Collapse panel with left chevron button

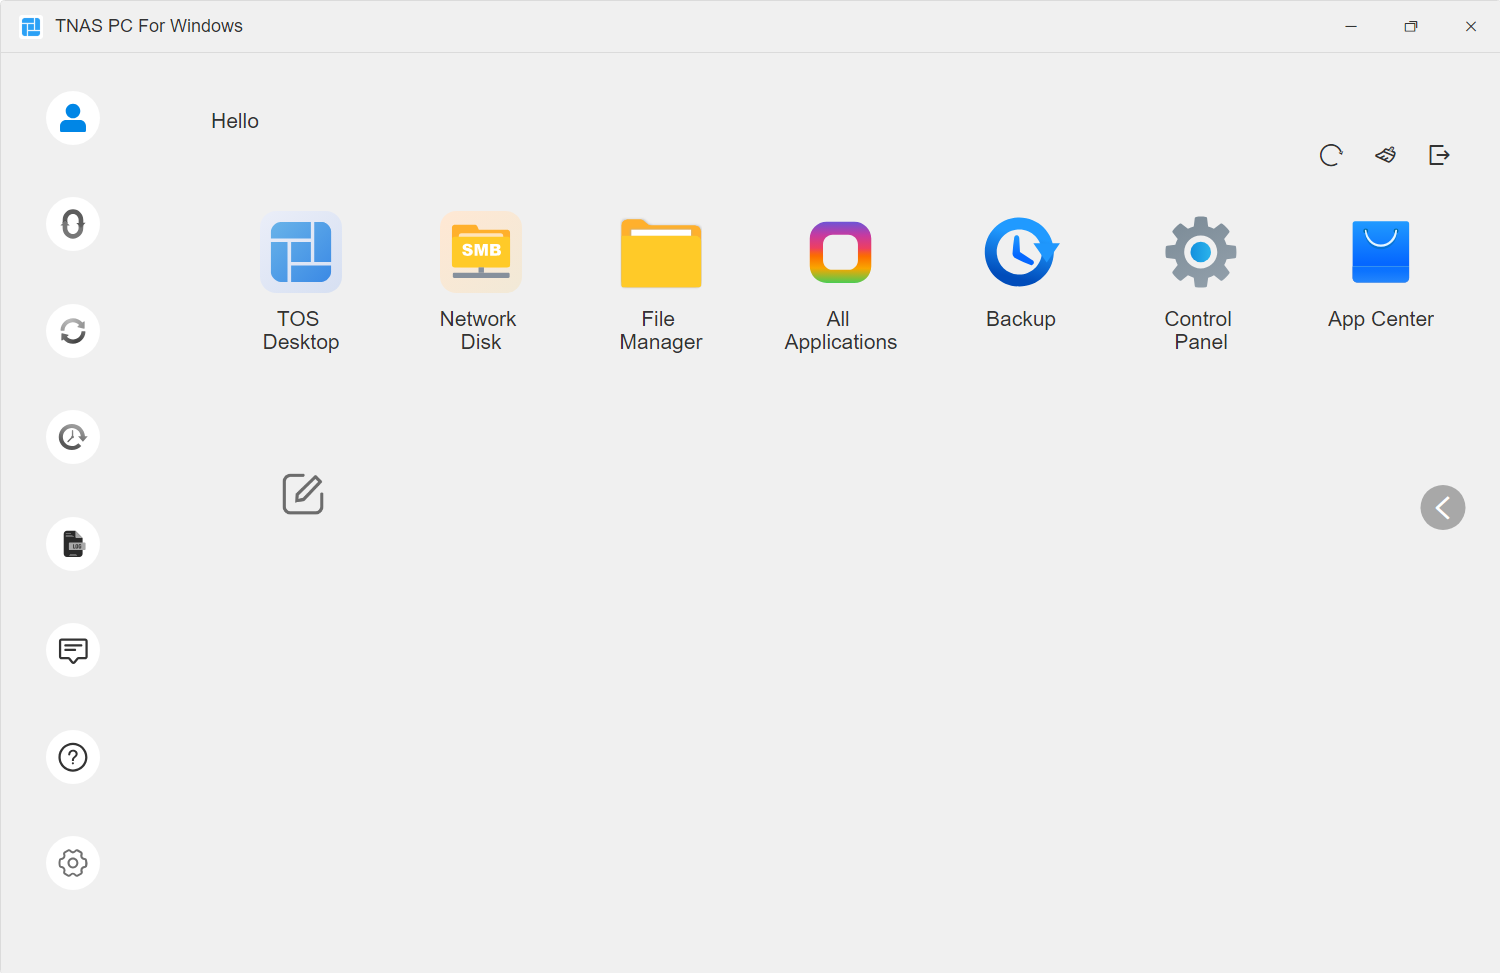1442,508
